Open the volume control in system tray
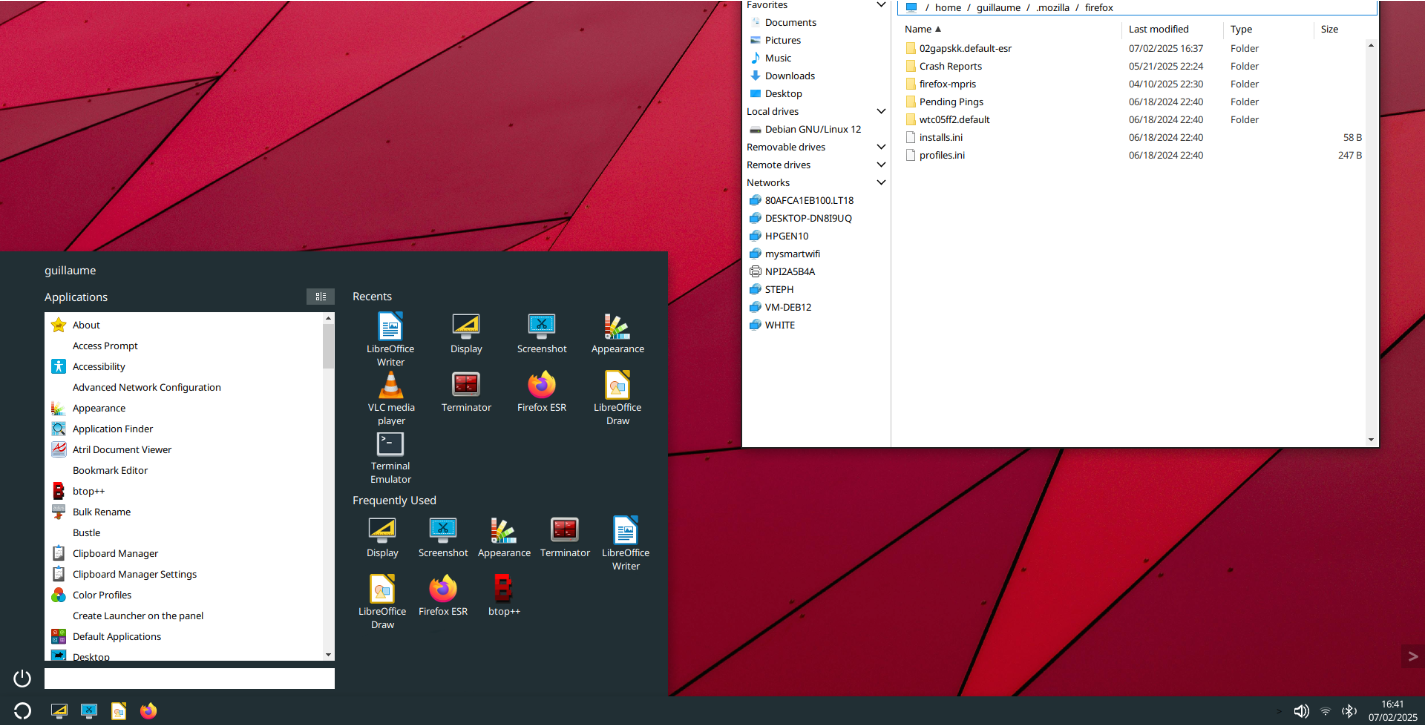 [x=1300, y=711]
